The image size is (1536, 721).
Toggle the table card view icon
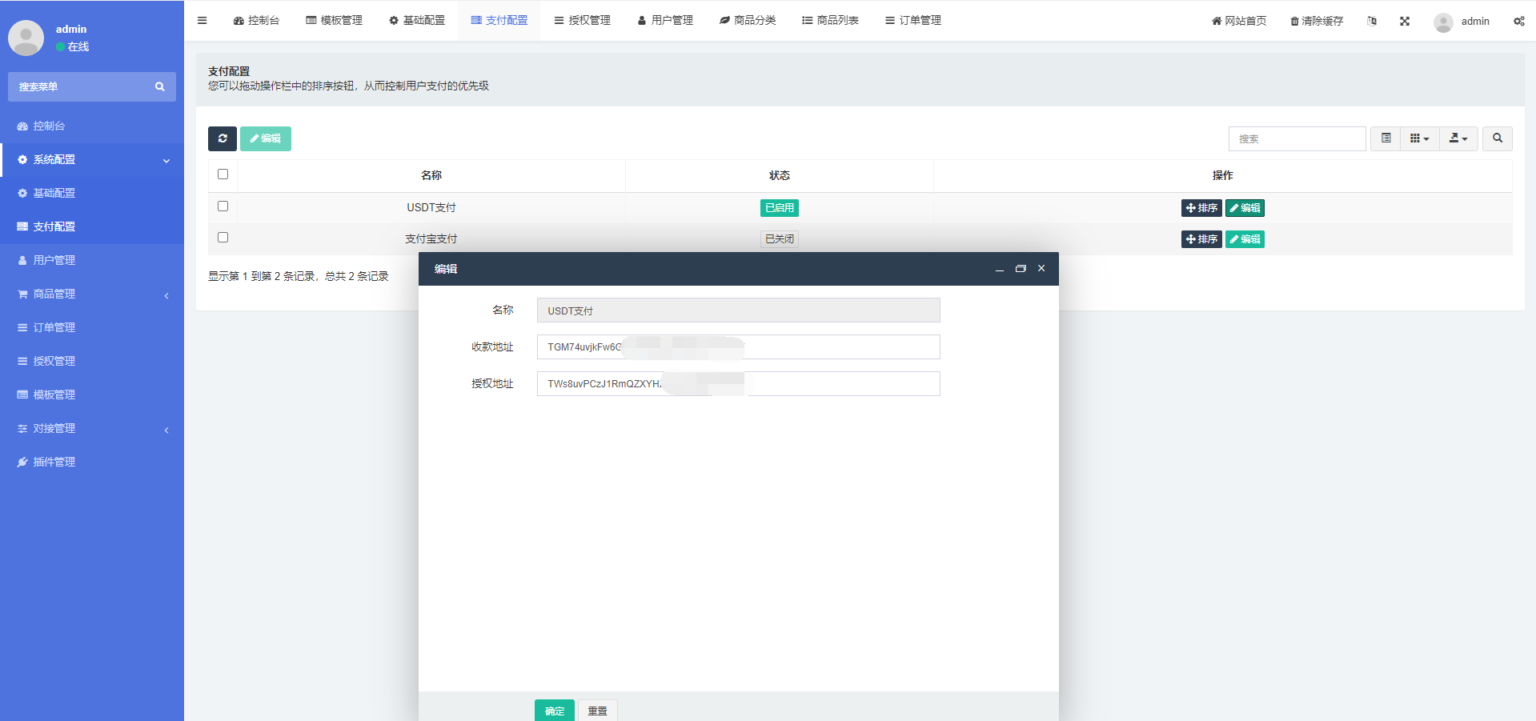click(1385, 139)
